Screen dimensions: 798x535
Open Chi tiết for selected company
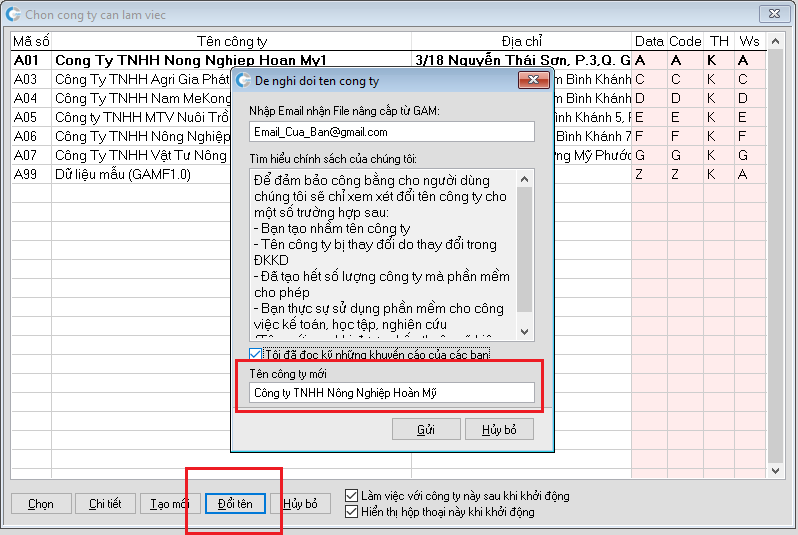[x=105, y=504]
